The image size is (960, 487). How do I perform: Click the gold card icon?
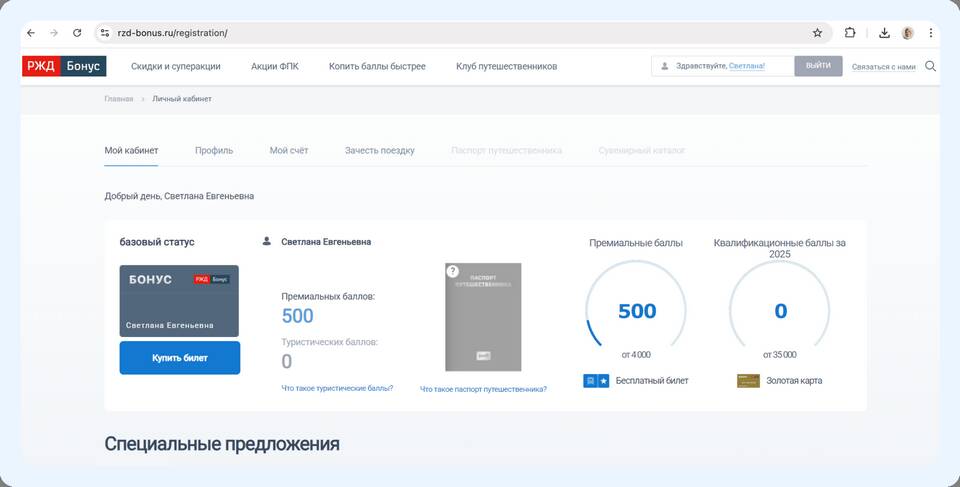[747, 381]
